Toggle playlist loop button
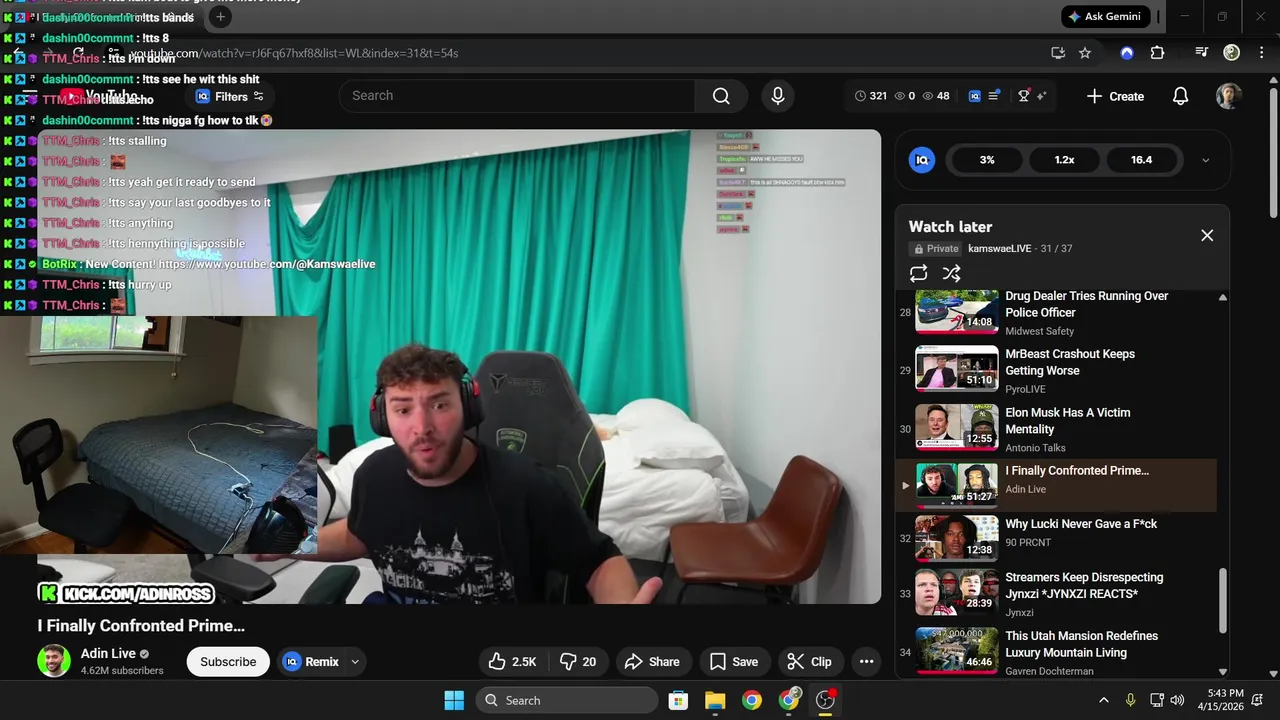 point(918,273)
